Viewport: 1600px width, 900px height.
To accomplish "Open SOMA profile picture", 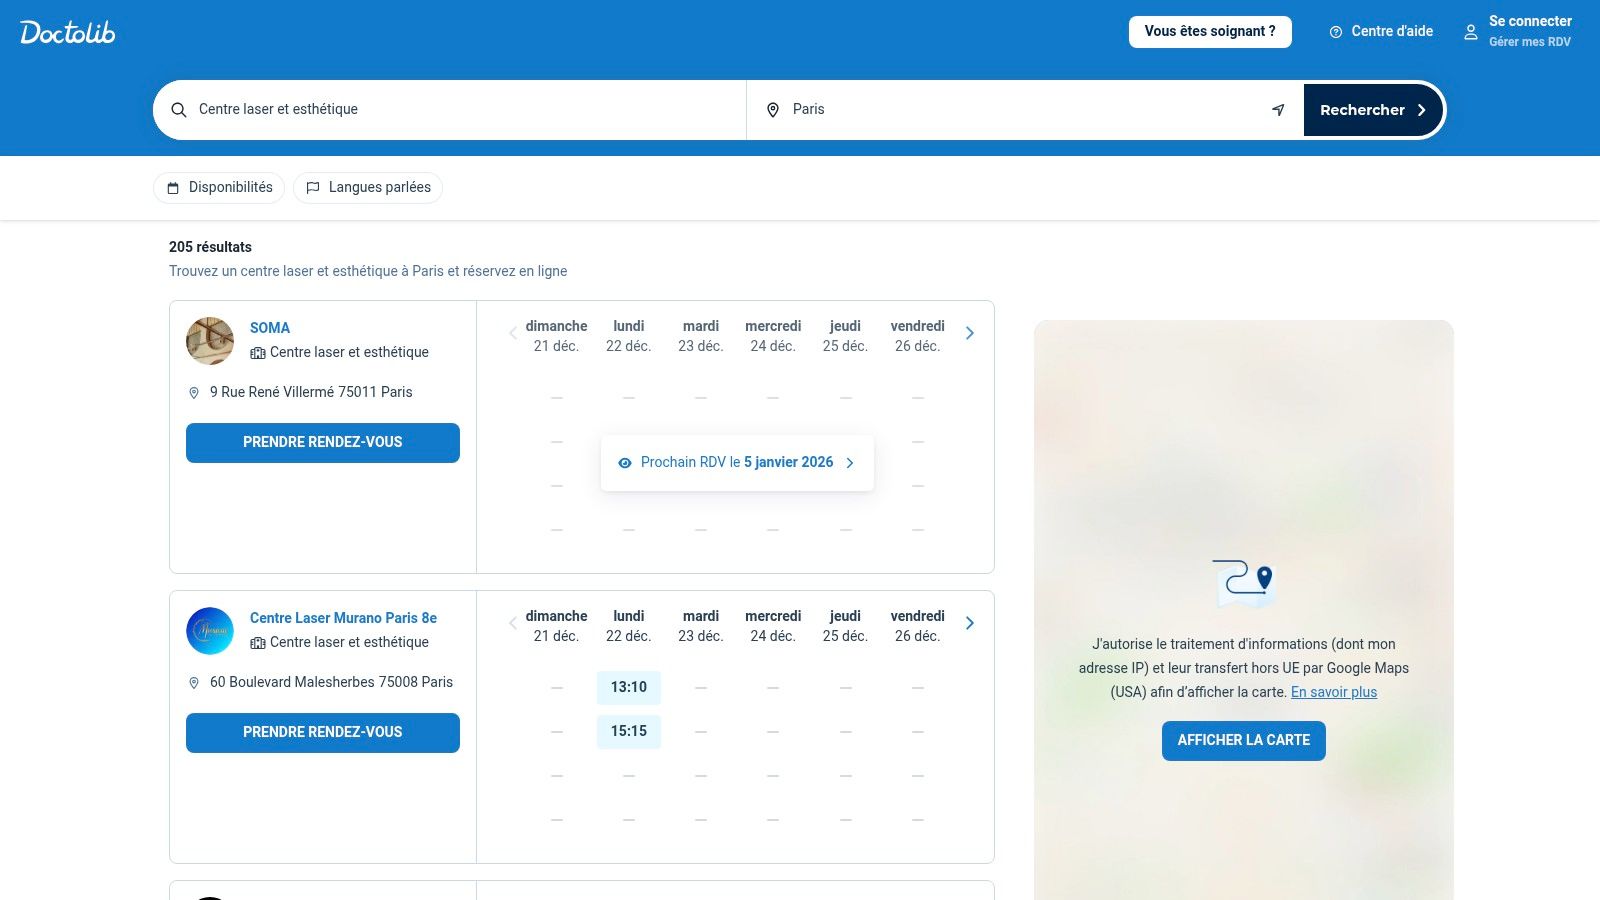I will click(210, 341).
